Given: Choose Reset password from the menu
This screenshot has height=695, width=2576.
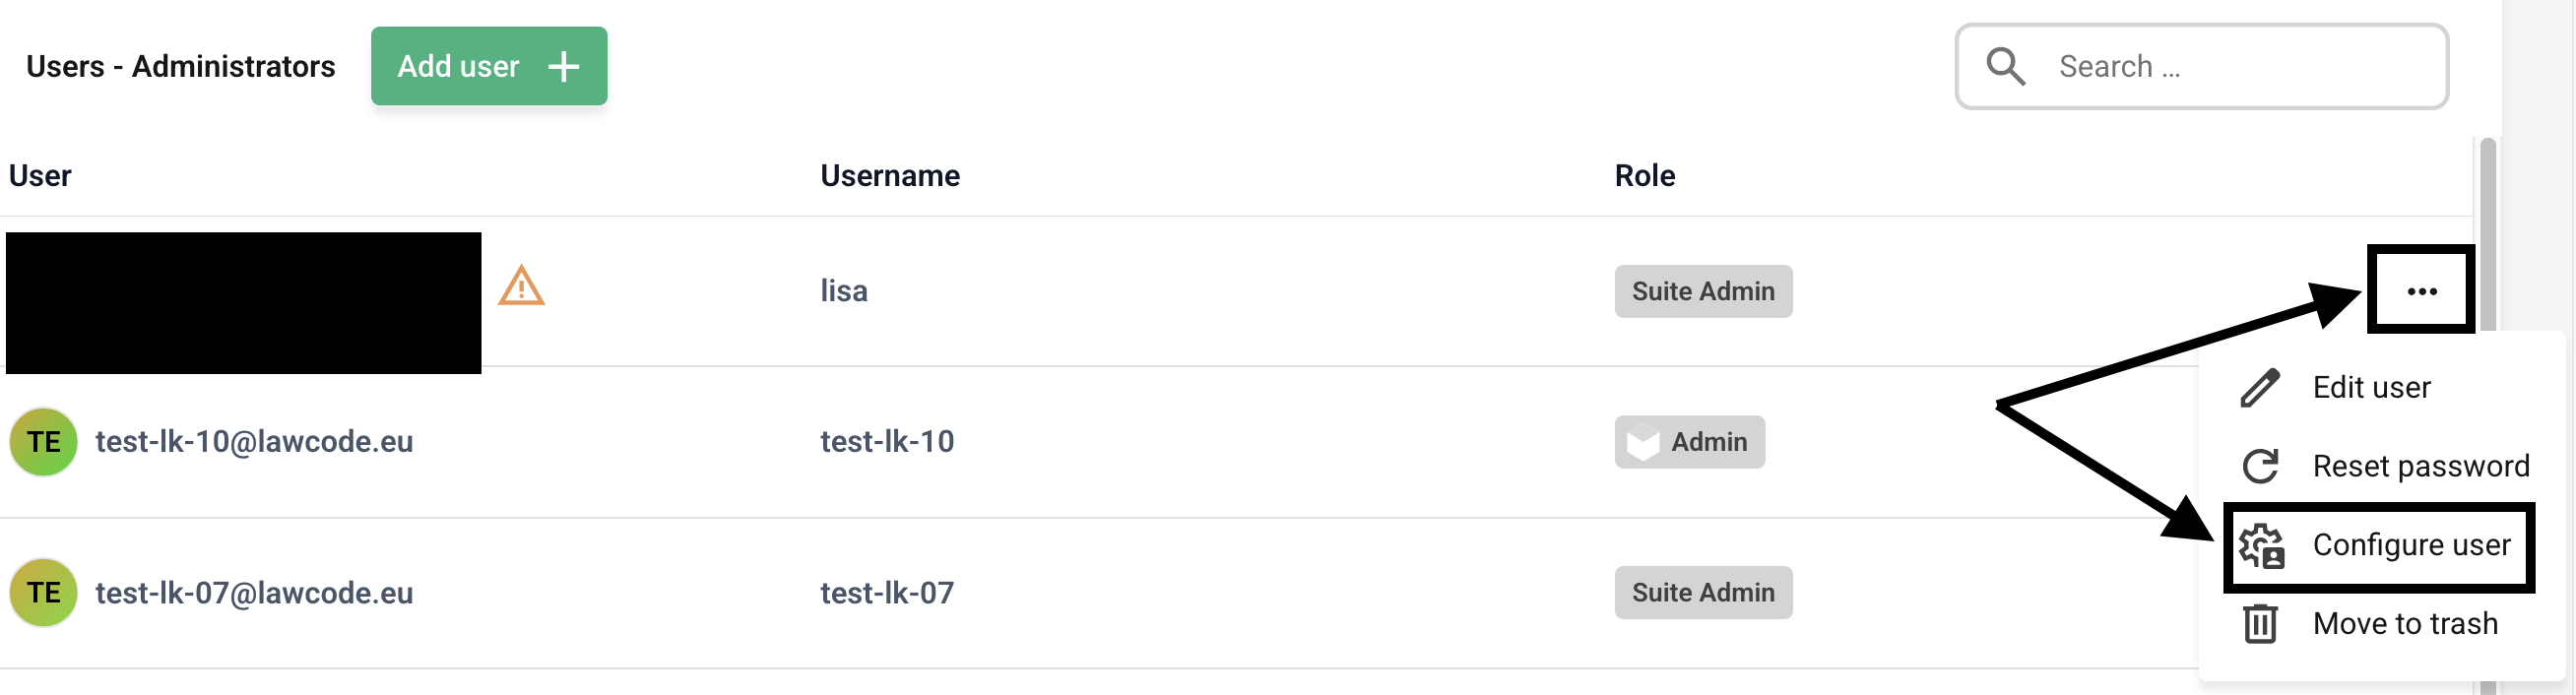Looking at the screenshot, I should tap(2420, 466).
